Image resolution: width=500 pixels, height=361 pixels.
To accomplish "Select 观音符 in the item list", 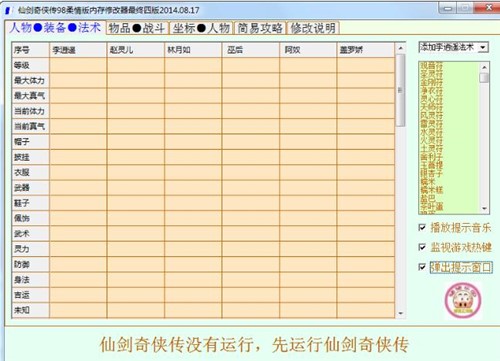I will [x=431, y=66].
